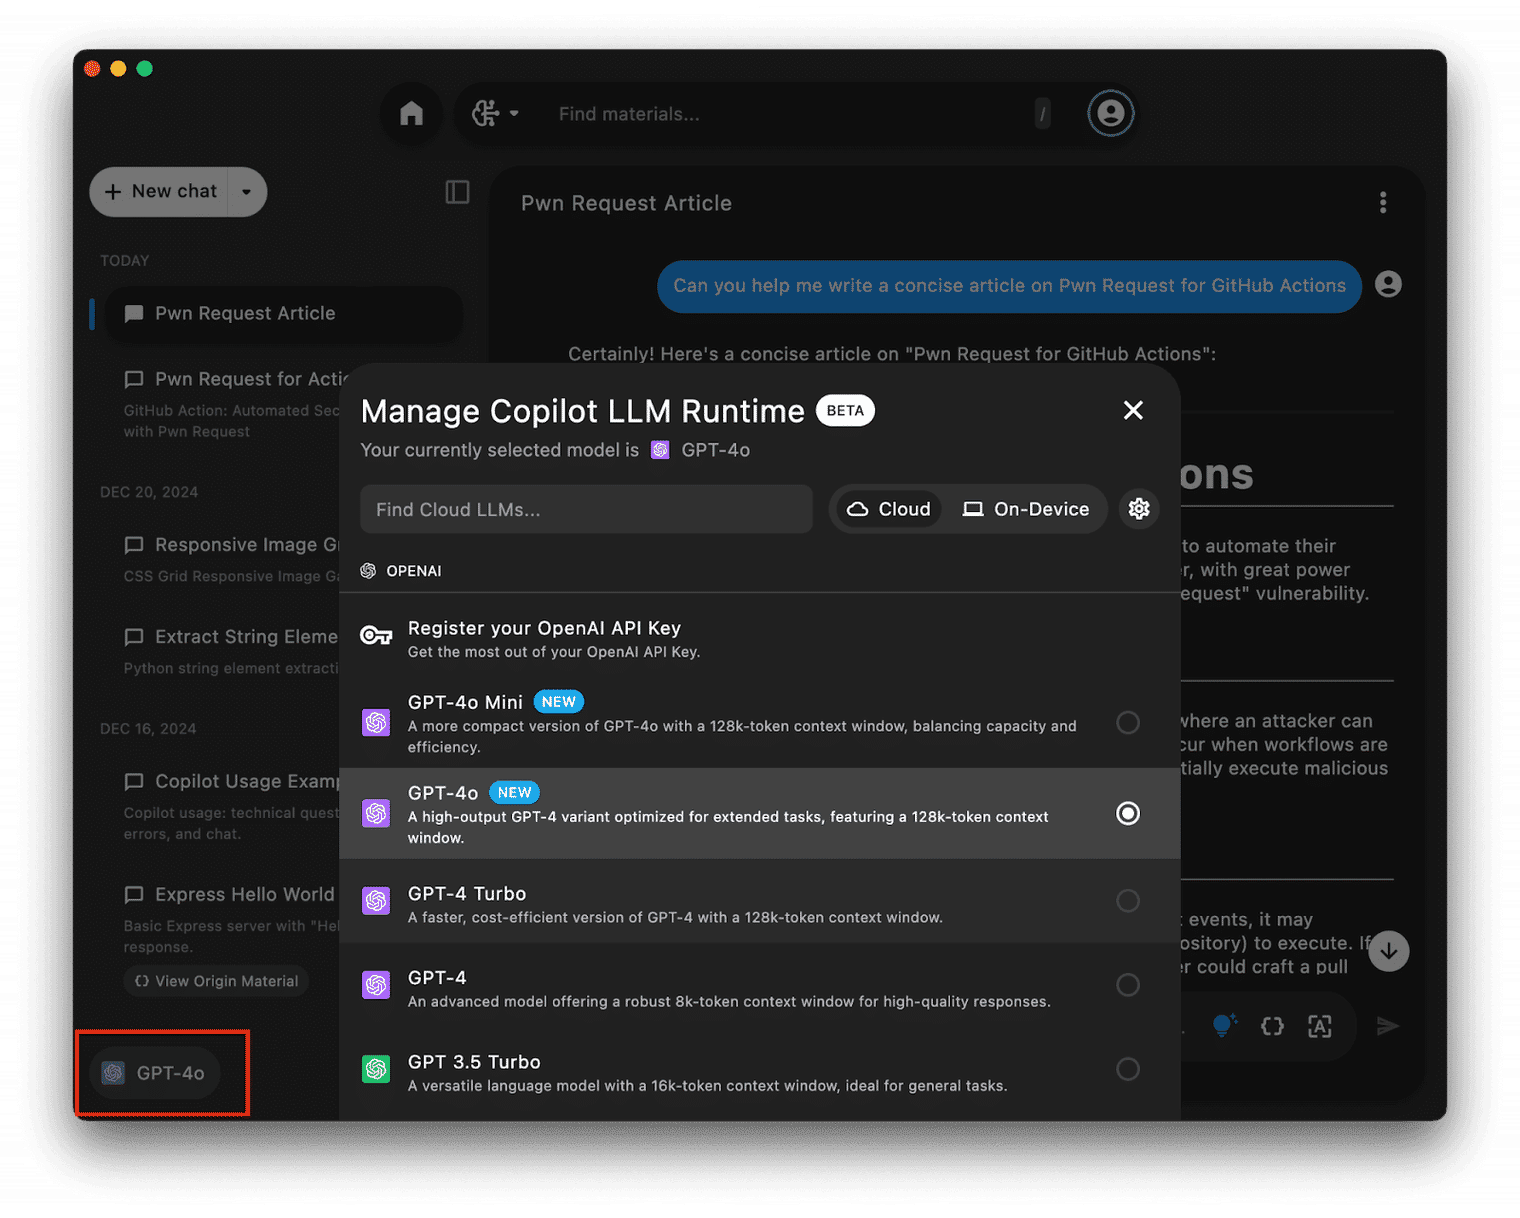The height and width of the screenshot is (1218, 1520).
Task: Select the GPT 3.5 Turbo radio button
Action: [1128, 1069]
